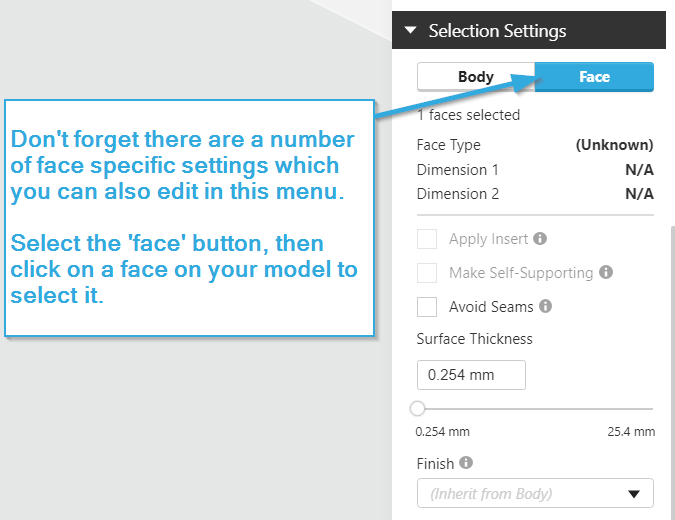Click the Apply Insert info icon
This screenshot has height=520, width=675.
point(540,240)
